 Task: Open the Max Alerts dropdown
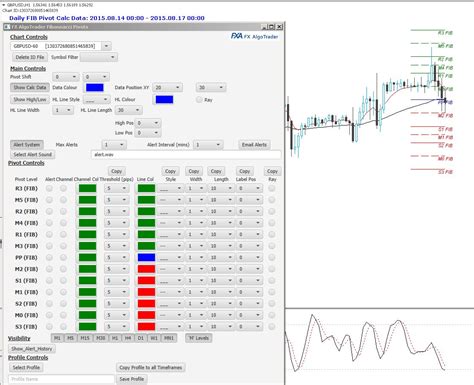tap(114, 145)
